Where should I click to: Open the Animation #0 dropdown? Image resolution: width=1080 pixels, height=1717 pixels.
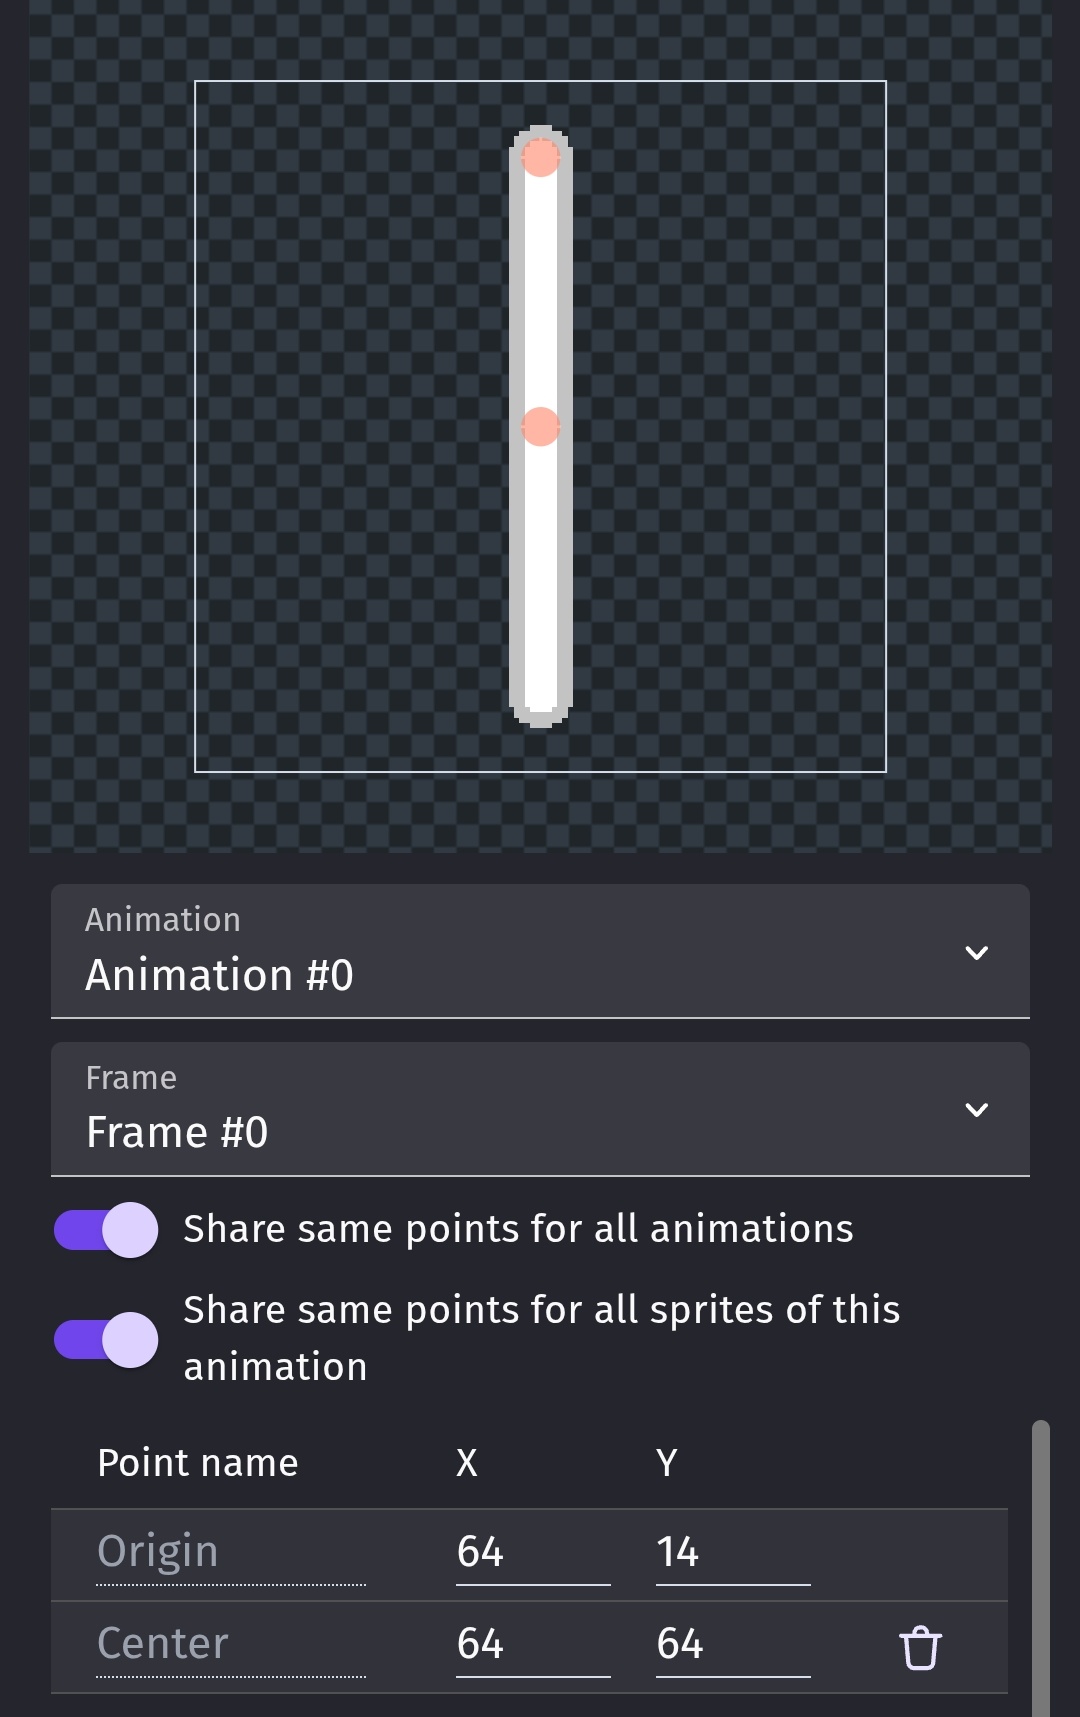point(540,951)
